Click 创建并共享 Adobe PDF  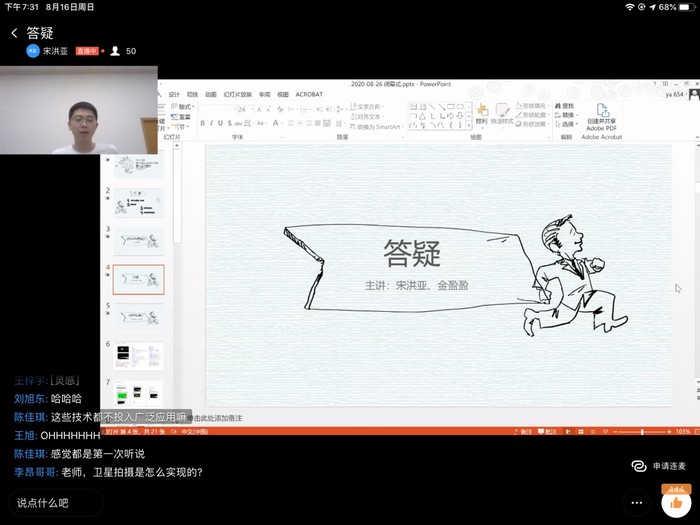601,117
